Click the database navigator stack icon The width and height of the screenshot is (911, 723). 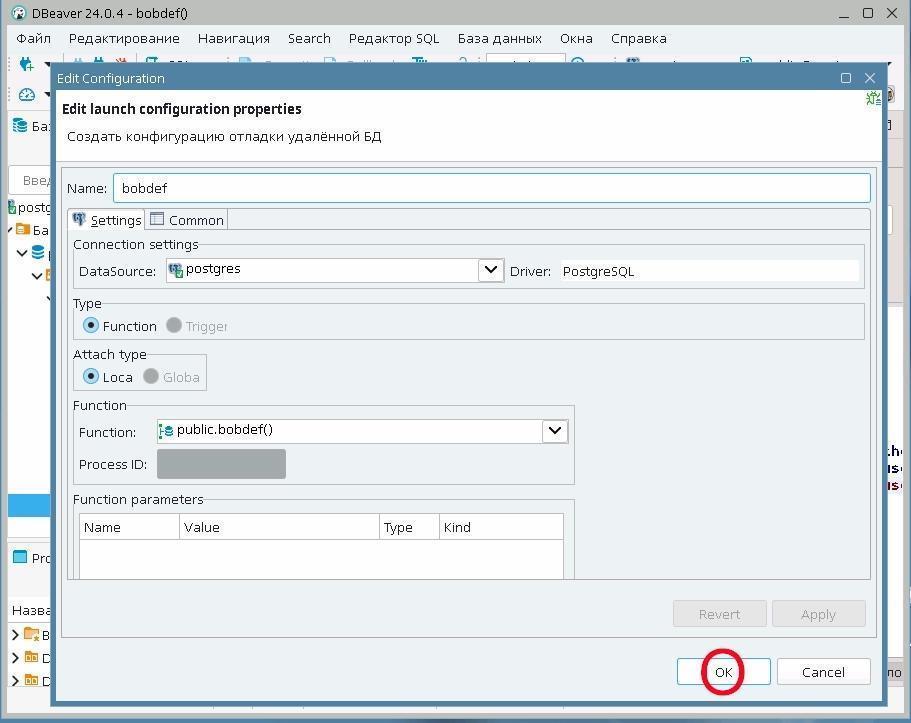tap(20, 126)
